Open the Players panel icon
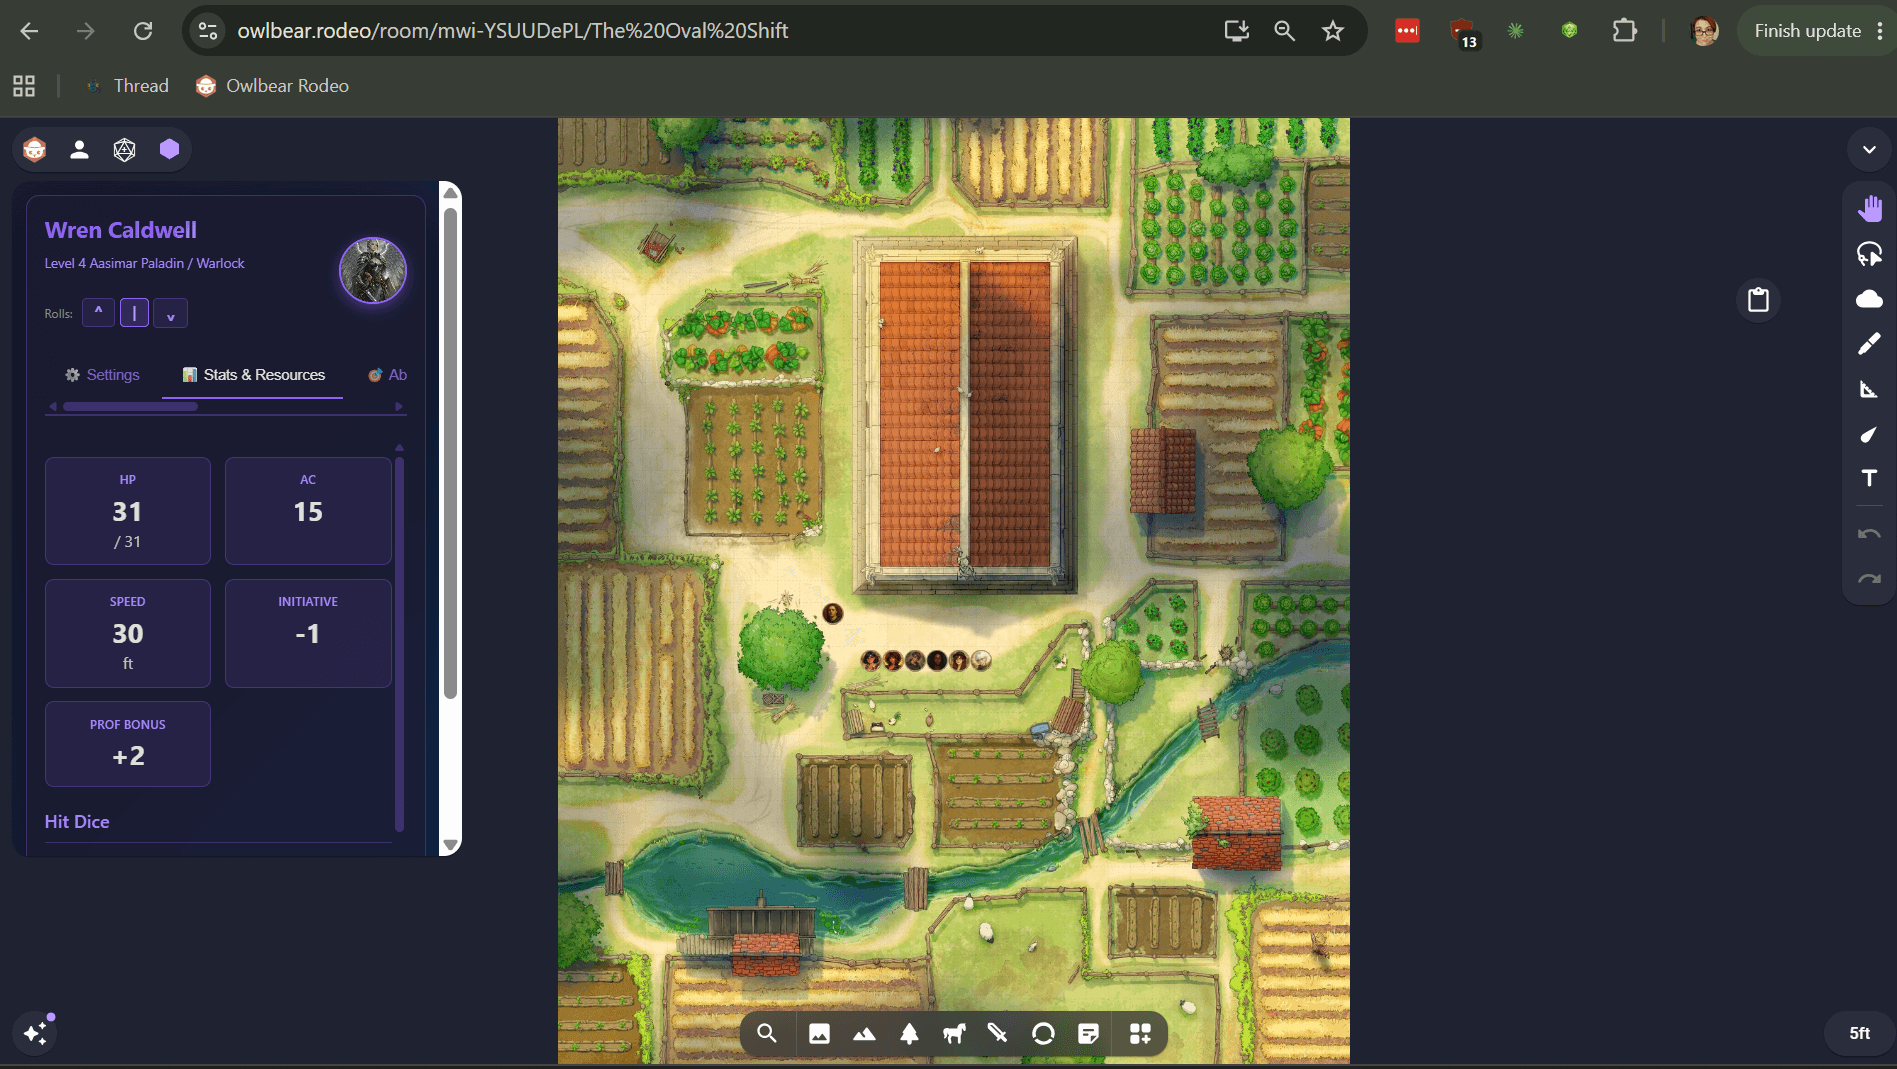The image size is (1897, 1069). point(79,150)
